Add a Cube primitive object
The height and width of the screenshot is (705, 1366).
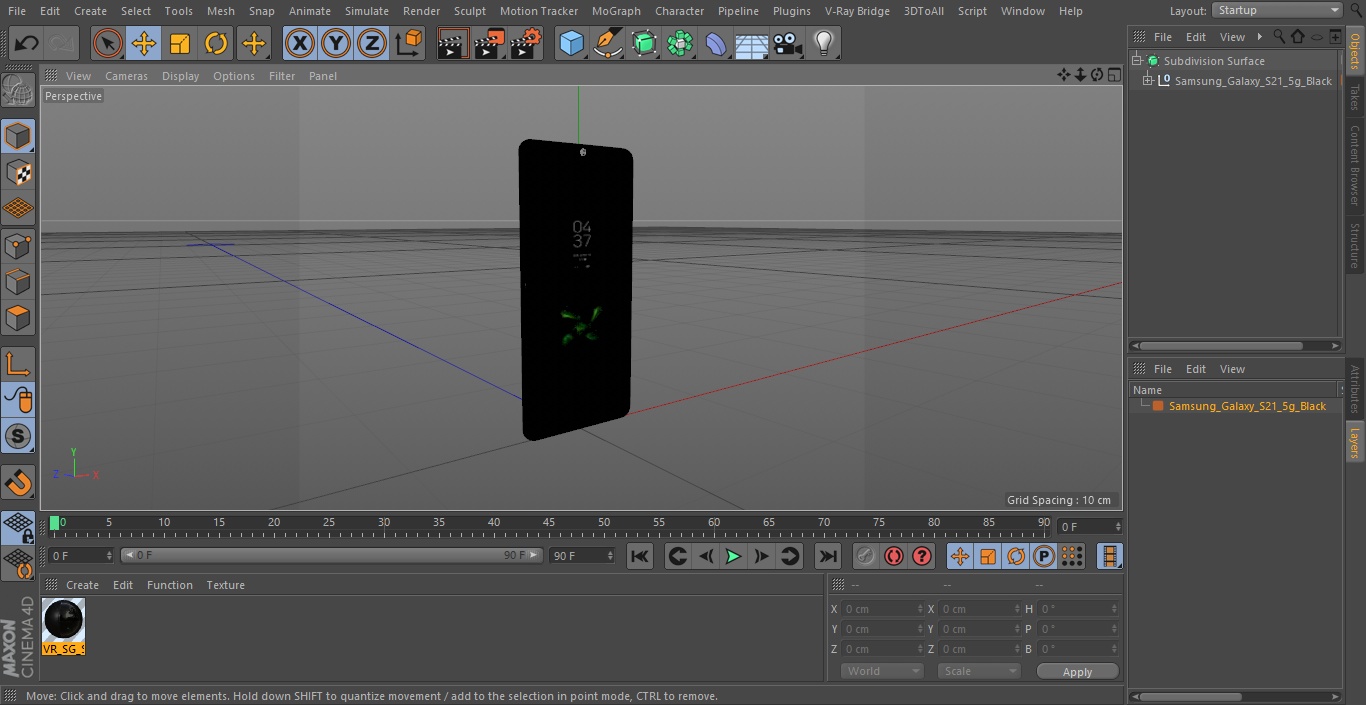[571, 43]
